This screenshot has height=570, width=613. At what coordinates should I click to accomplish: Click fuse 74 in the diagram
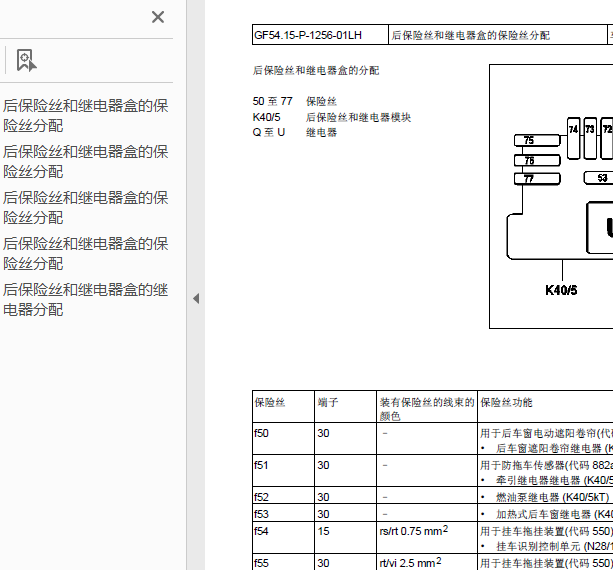coord(574,138)
